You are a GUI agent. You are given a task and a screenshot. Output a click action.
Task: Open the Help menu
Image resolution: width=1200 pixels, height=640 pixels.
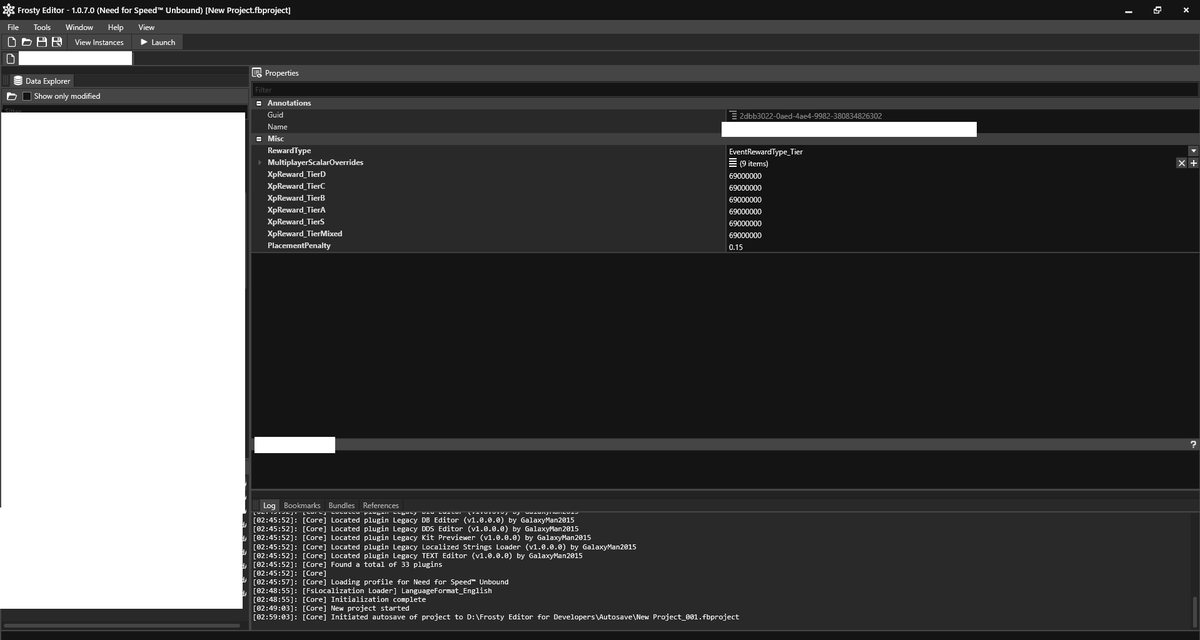point(116,27)
